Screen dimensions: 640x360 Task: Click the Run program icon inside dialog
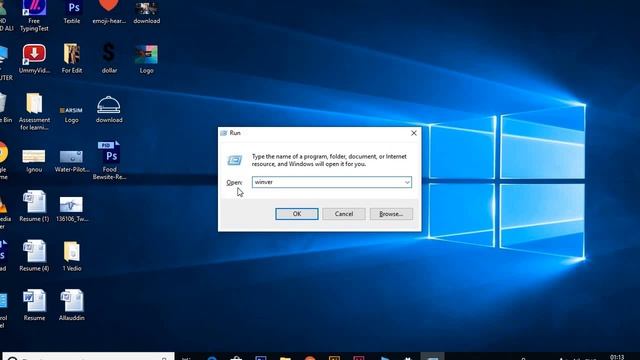[x=234, y=160]
